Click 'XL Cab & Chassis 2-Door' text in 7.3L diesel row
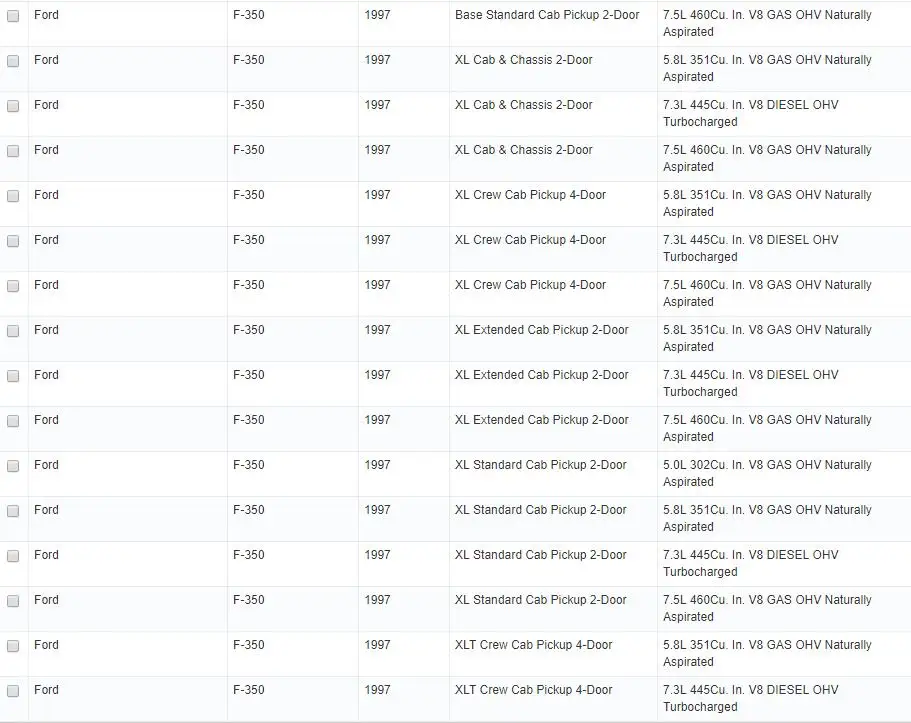Image resolution: width=911 pixels, height=723 pixels. coord(523,105)
